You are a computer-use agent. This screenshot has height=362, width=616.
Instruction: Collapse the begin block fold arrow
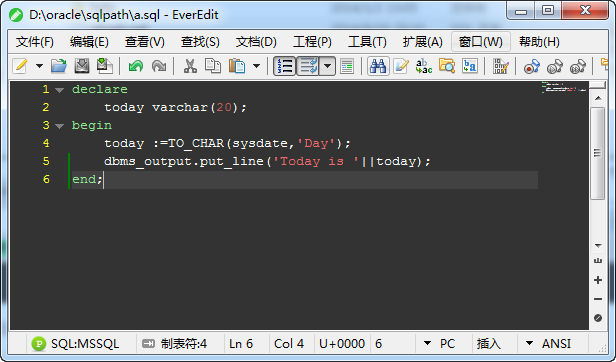[60, 126]
